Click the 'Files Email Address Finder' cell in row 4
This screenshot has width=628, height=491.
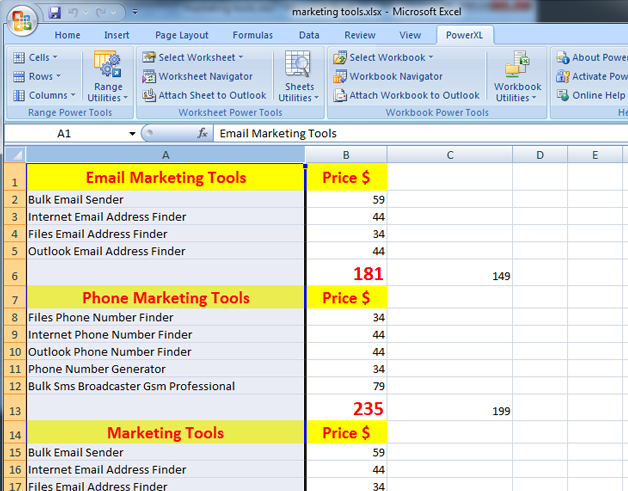[x=165, y=233]
